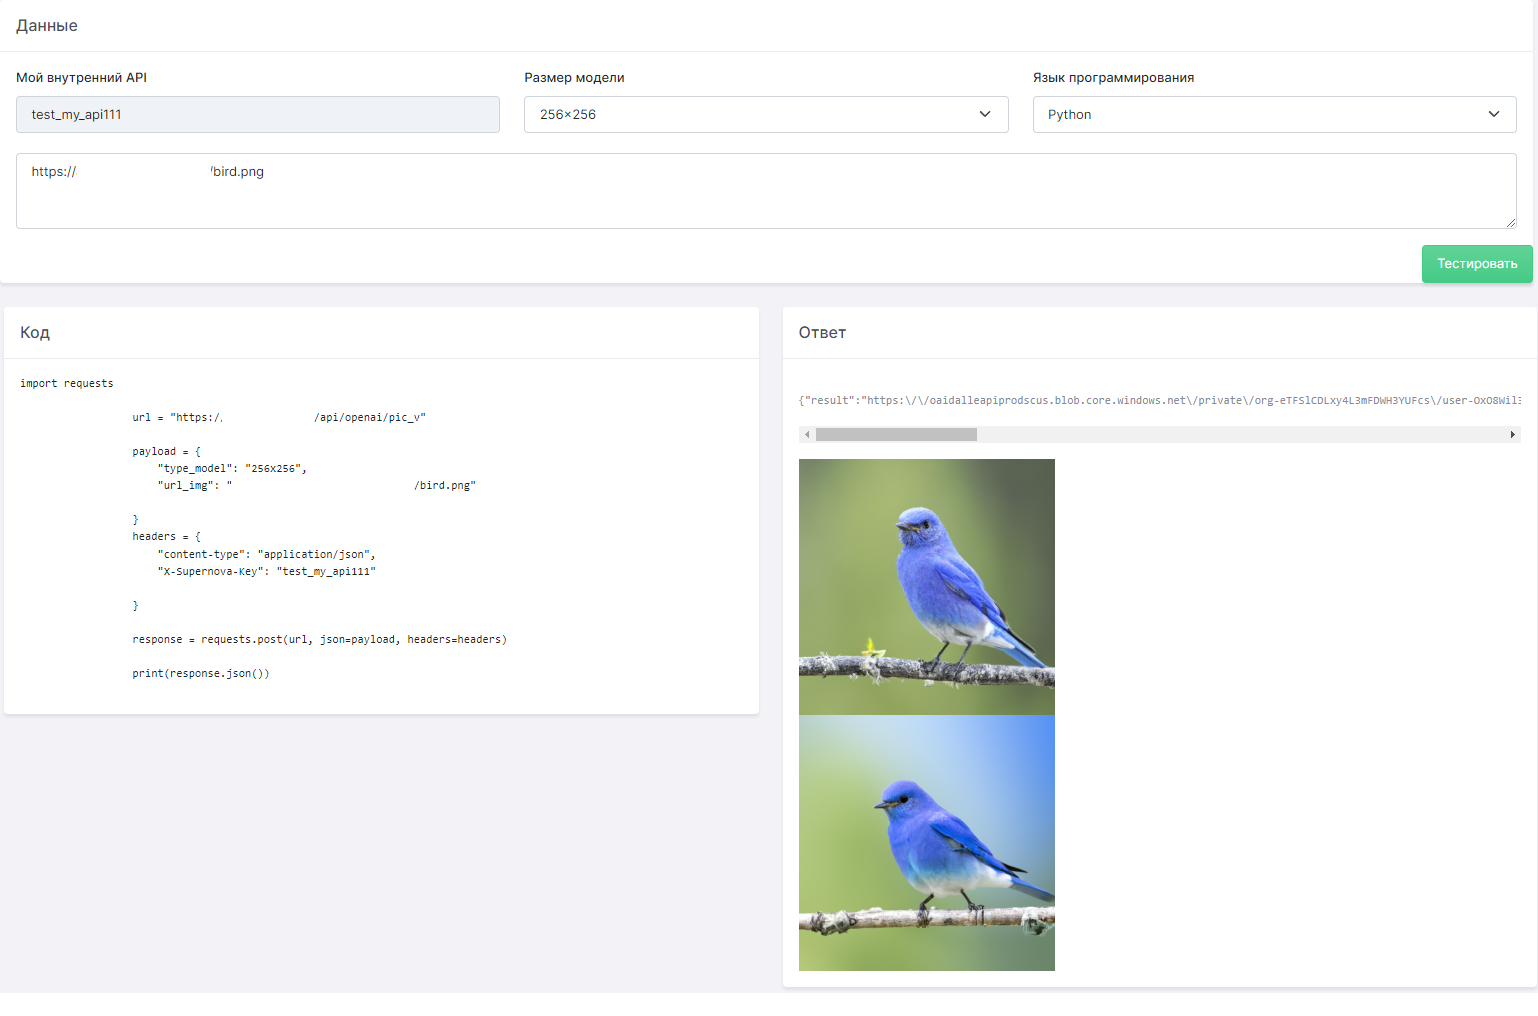
Task: Click the image URL textarea
Action: click(x=766, y=191)
